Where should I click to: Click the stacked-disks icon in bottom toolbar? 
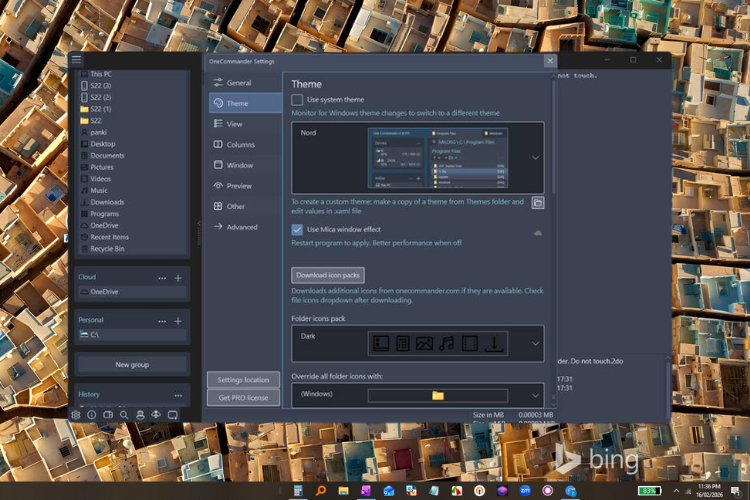tap(140, 415)
